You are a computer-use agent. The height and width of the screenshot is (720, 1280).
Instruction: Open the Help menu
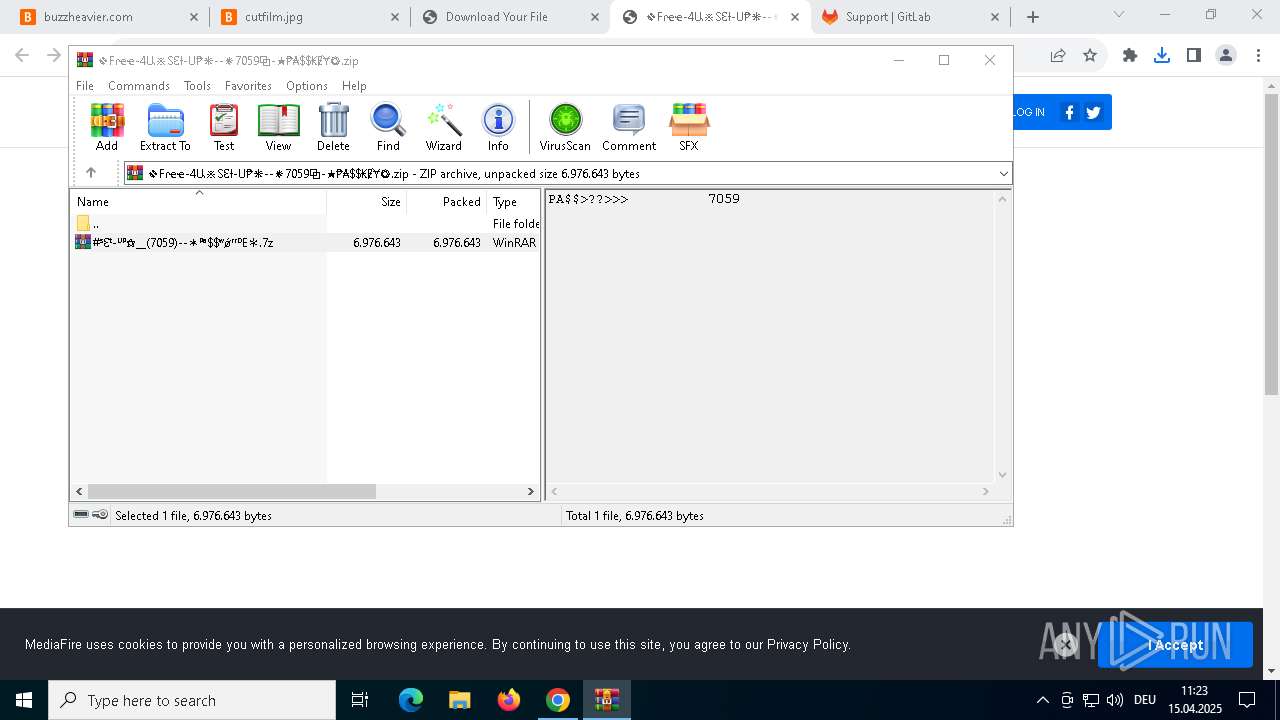354,86
